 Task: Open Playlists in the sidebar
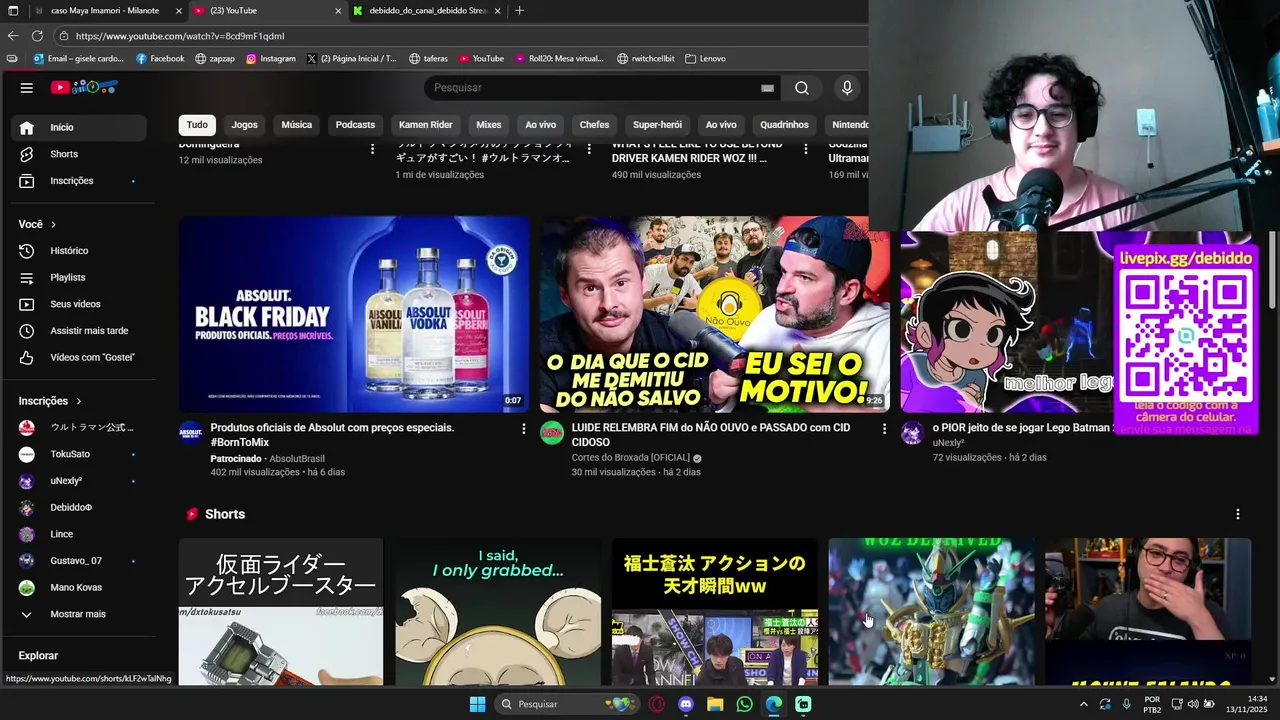pos(78,277)
